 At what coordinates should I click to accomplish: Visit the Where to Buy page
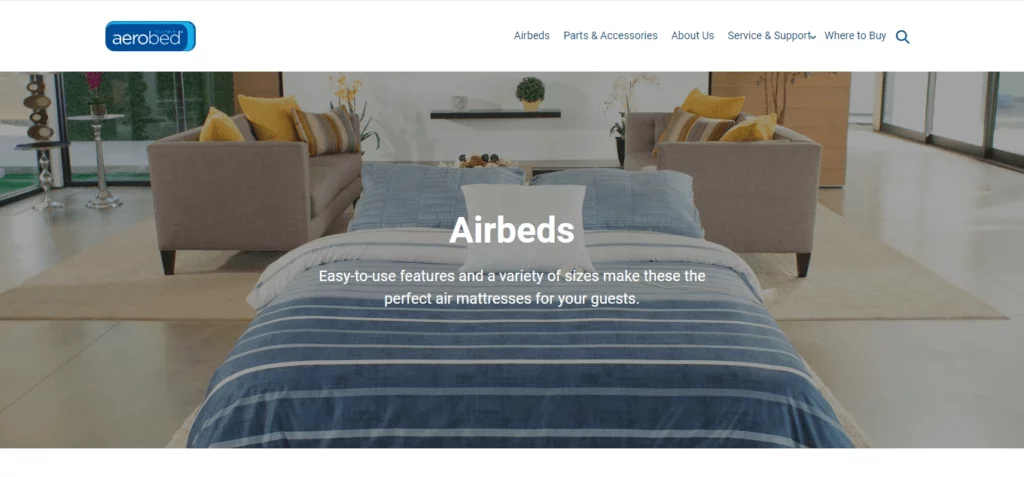coord(855,36)
